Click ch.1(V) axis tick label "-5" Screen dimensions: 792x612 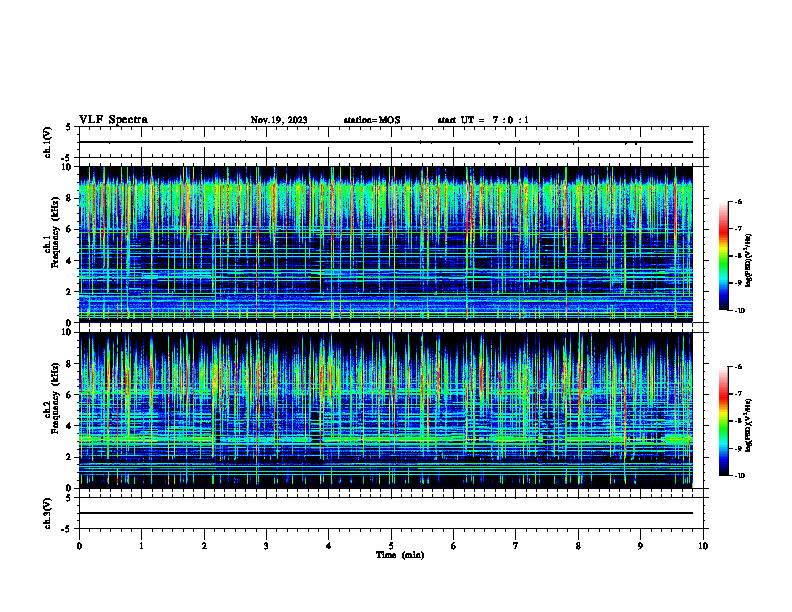coord(68,158)
